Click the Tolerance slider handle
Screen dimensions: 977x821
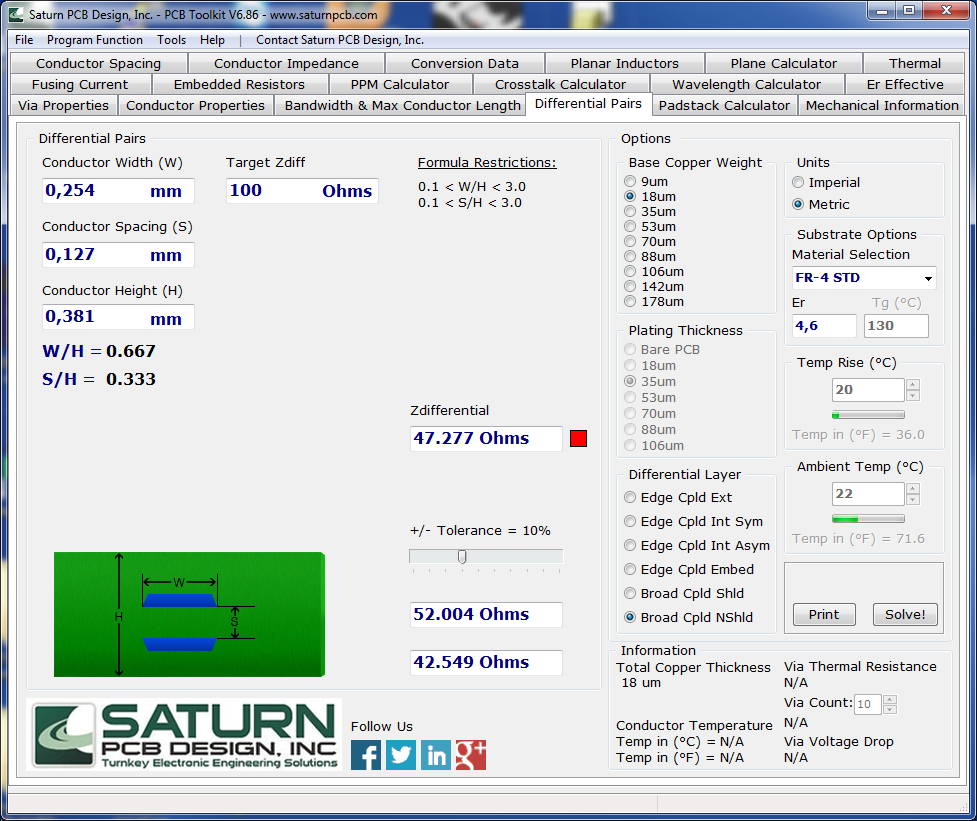[462, 556]
